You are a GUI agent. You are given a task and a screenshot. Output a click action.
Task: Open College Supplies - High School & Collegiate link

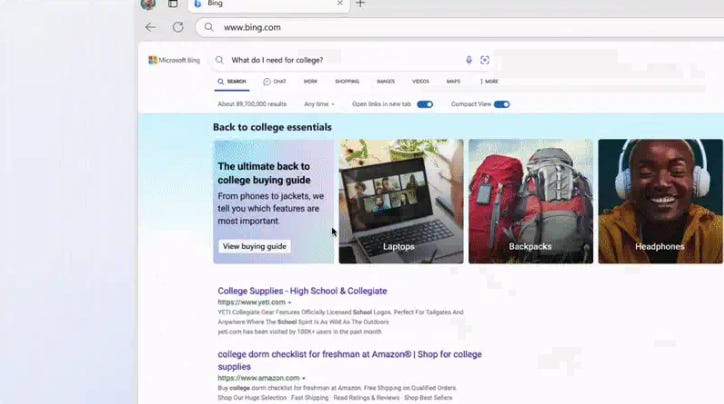[x=302, y=291]
